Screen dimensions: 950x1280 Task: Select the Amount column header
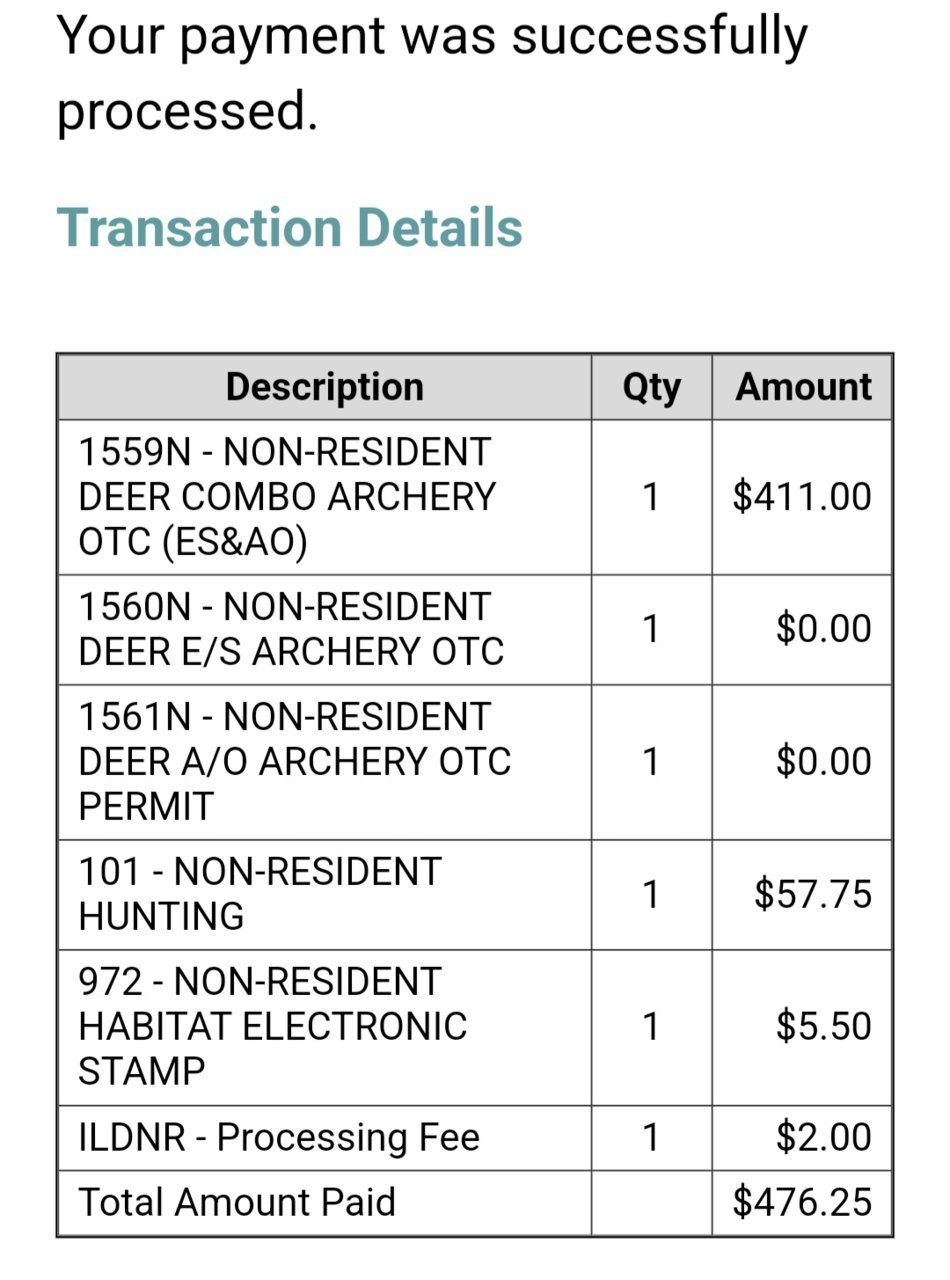803,387
